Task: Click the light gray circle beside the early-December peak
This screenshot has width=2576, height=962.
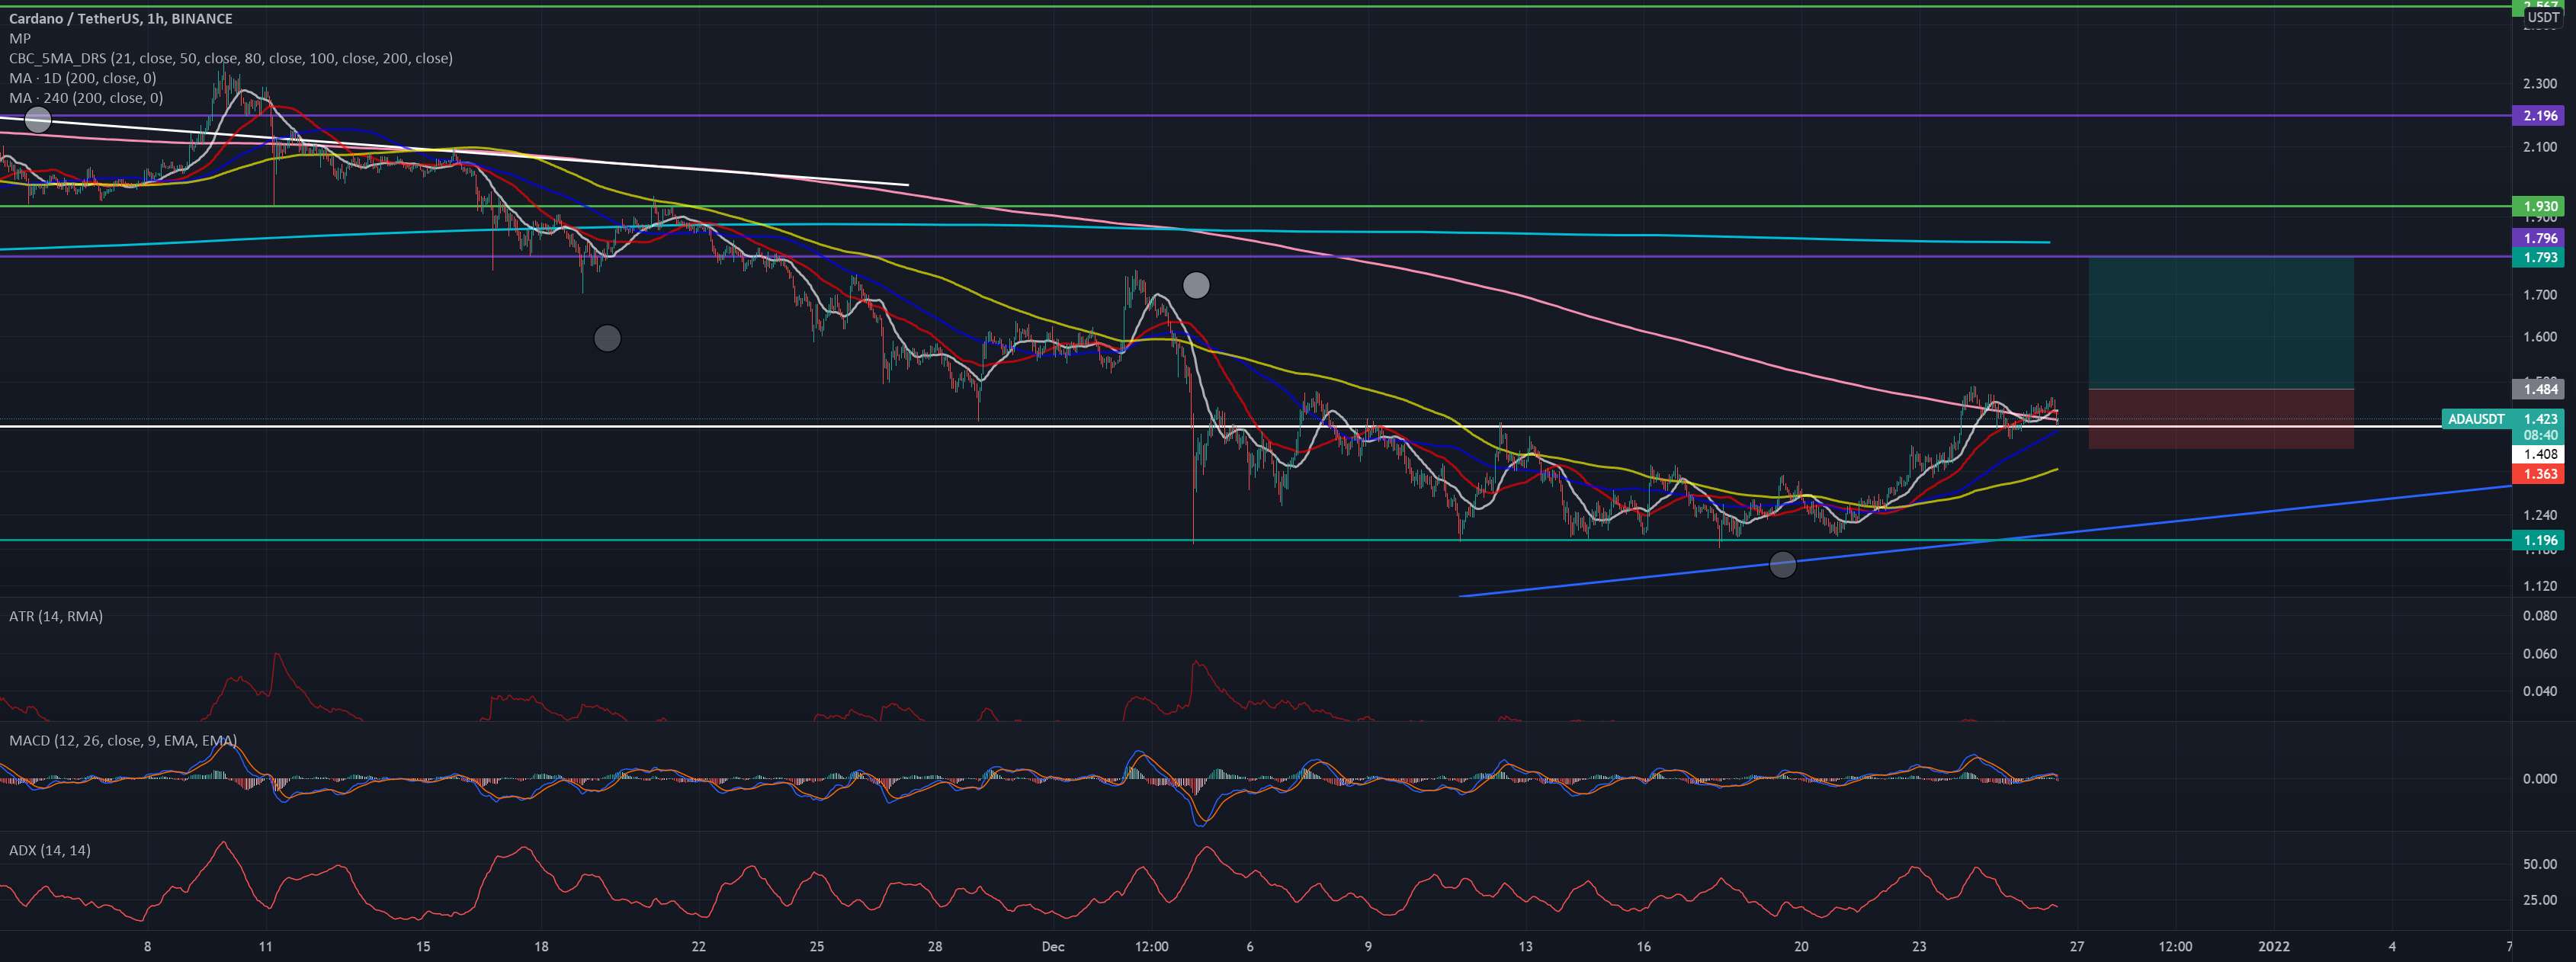Action: pyautogui.click(x=1196, y=286)
